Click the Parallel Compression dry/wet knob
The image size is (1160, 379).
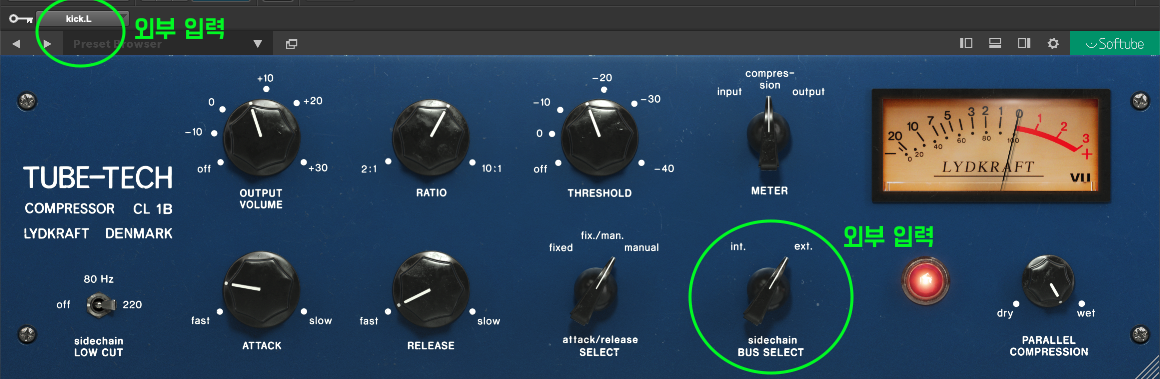1048,281
